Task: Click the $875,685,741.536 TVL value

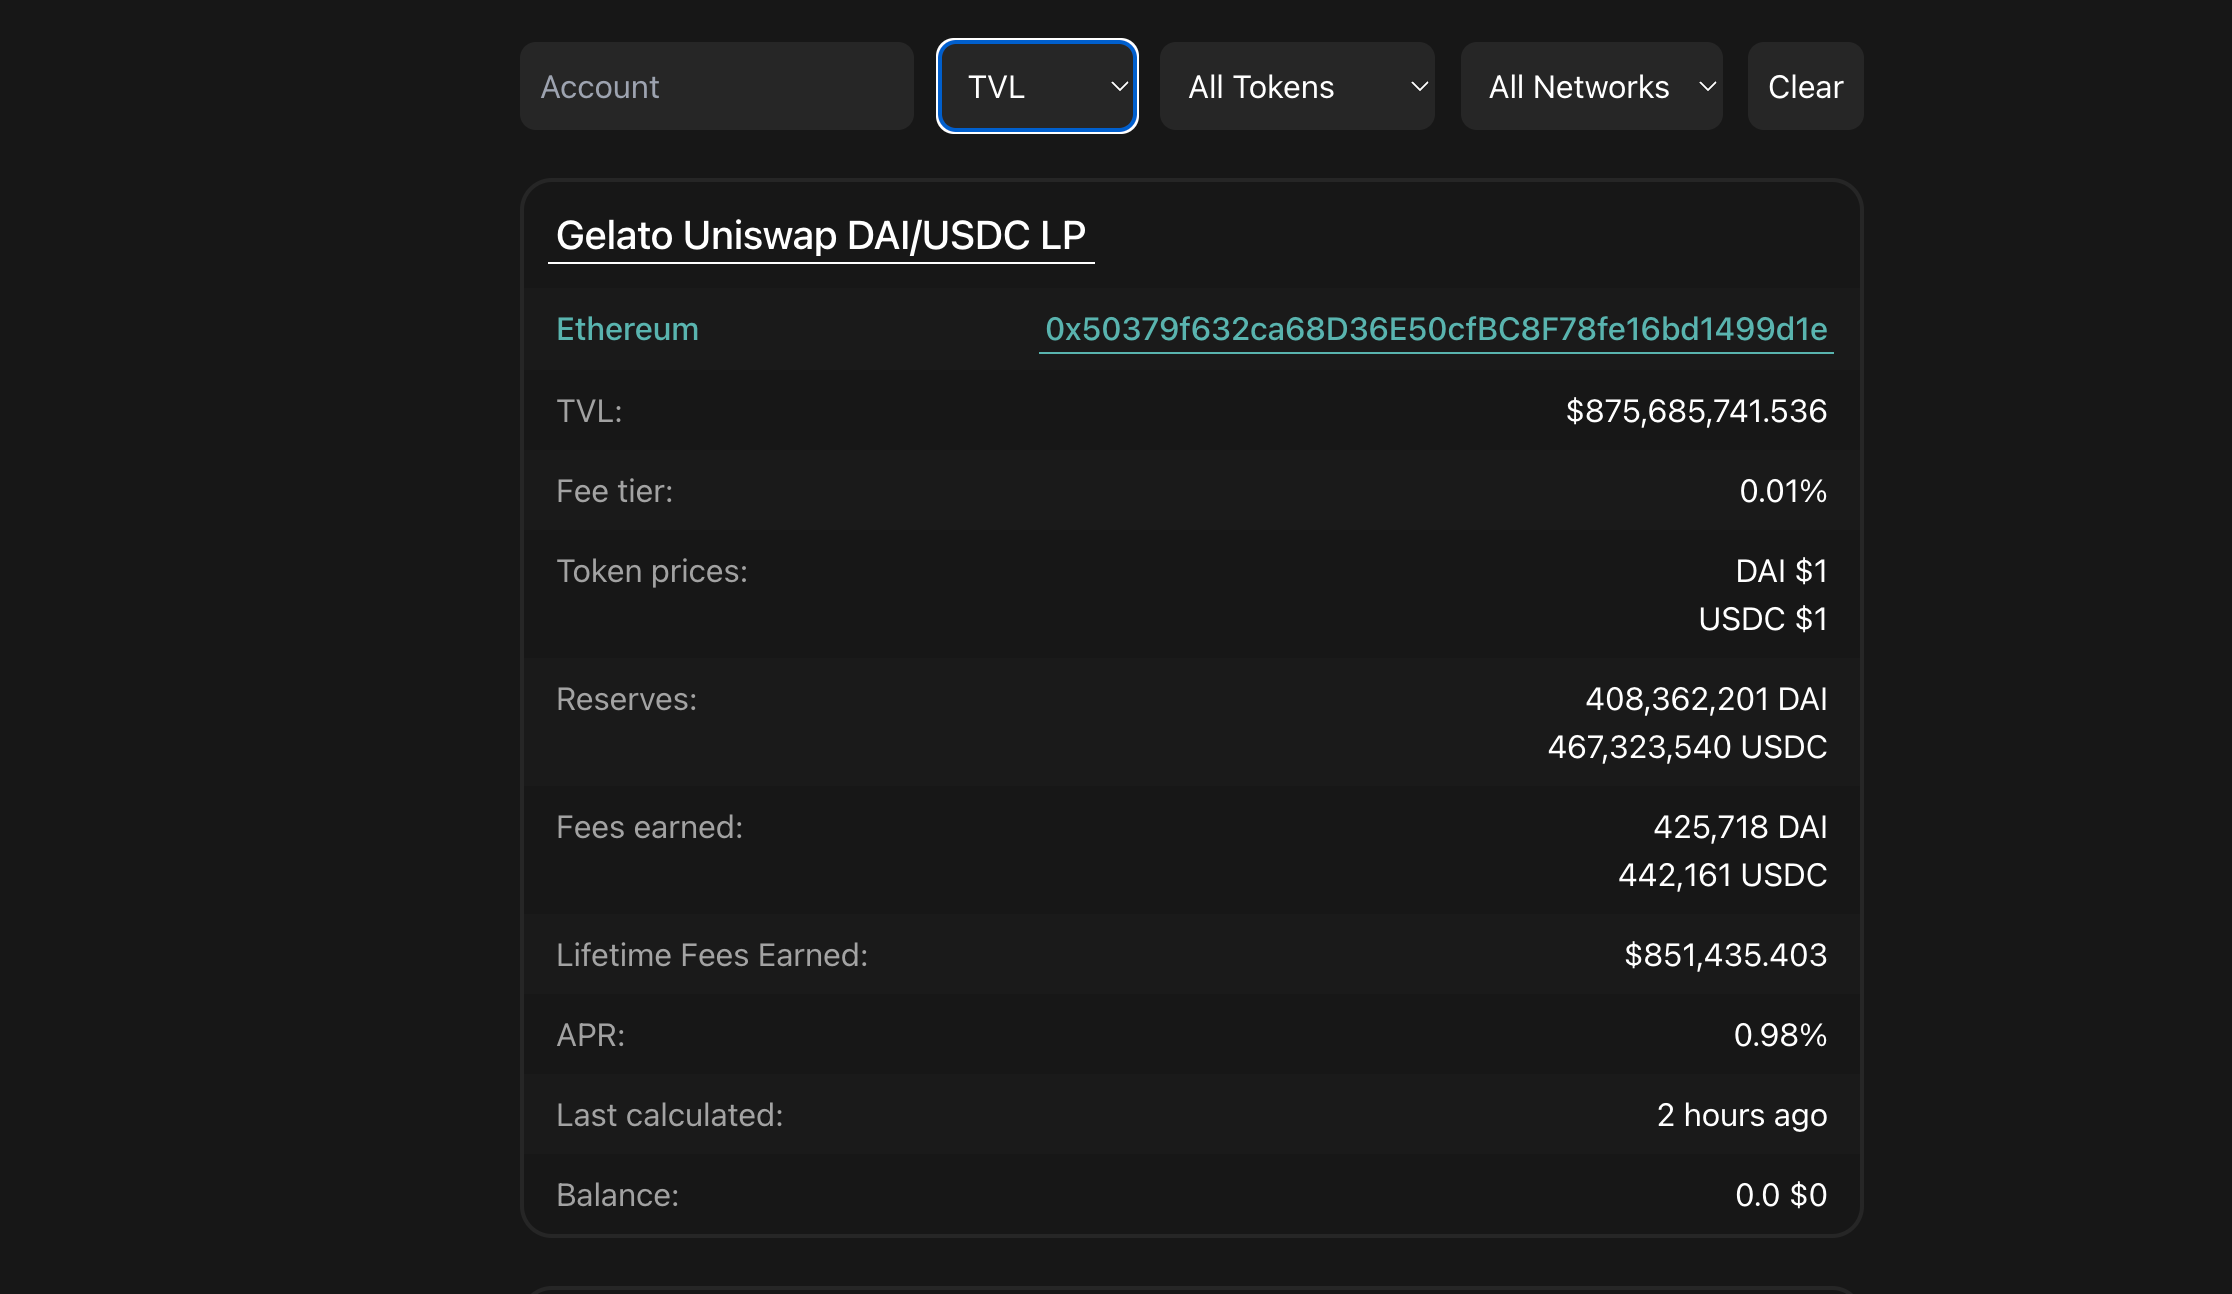Action: 1696,411
